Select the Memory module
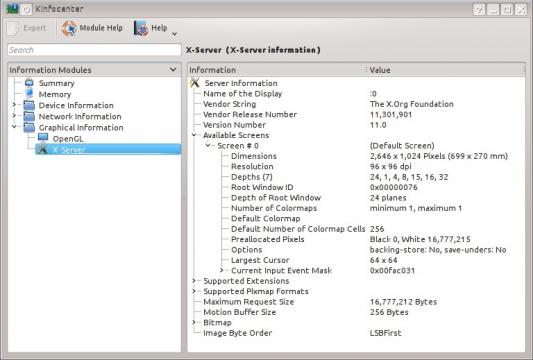The width and height of the screenshot is (533, 360). click(55, 94)
